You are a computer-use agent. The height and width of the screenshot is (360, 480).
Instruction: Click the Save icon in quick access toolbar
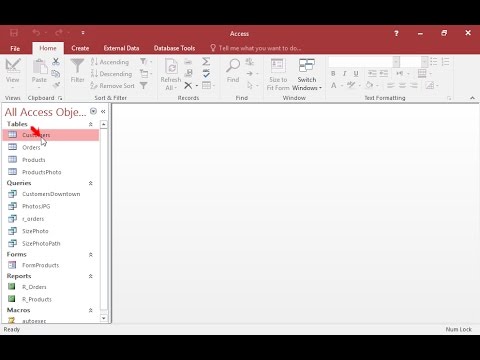pos(14,33)
